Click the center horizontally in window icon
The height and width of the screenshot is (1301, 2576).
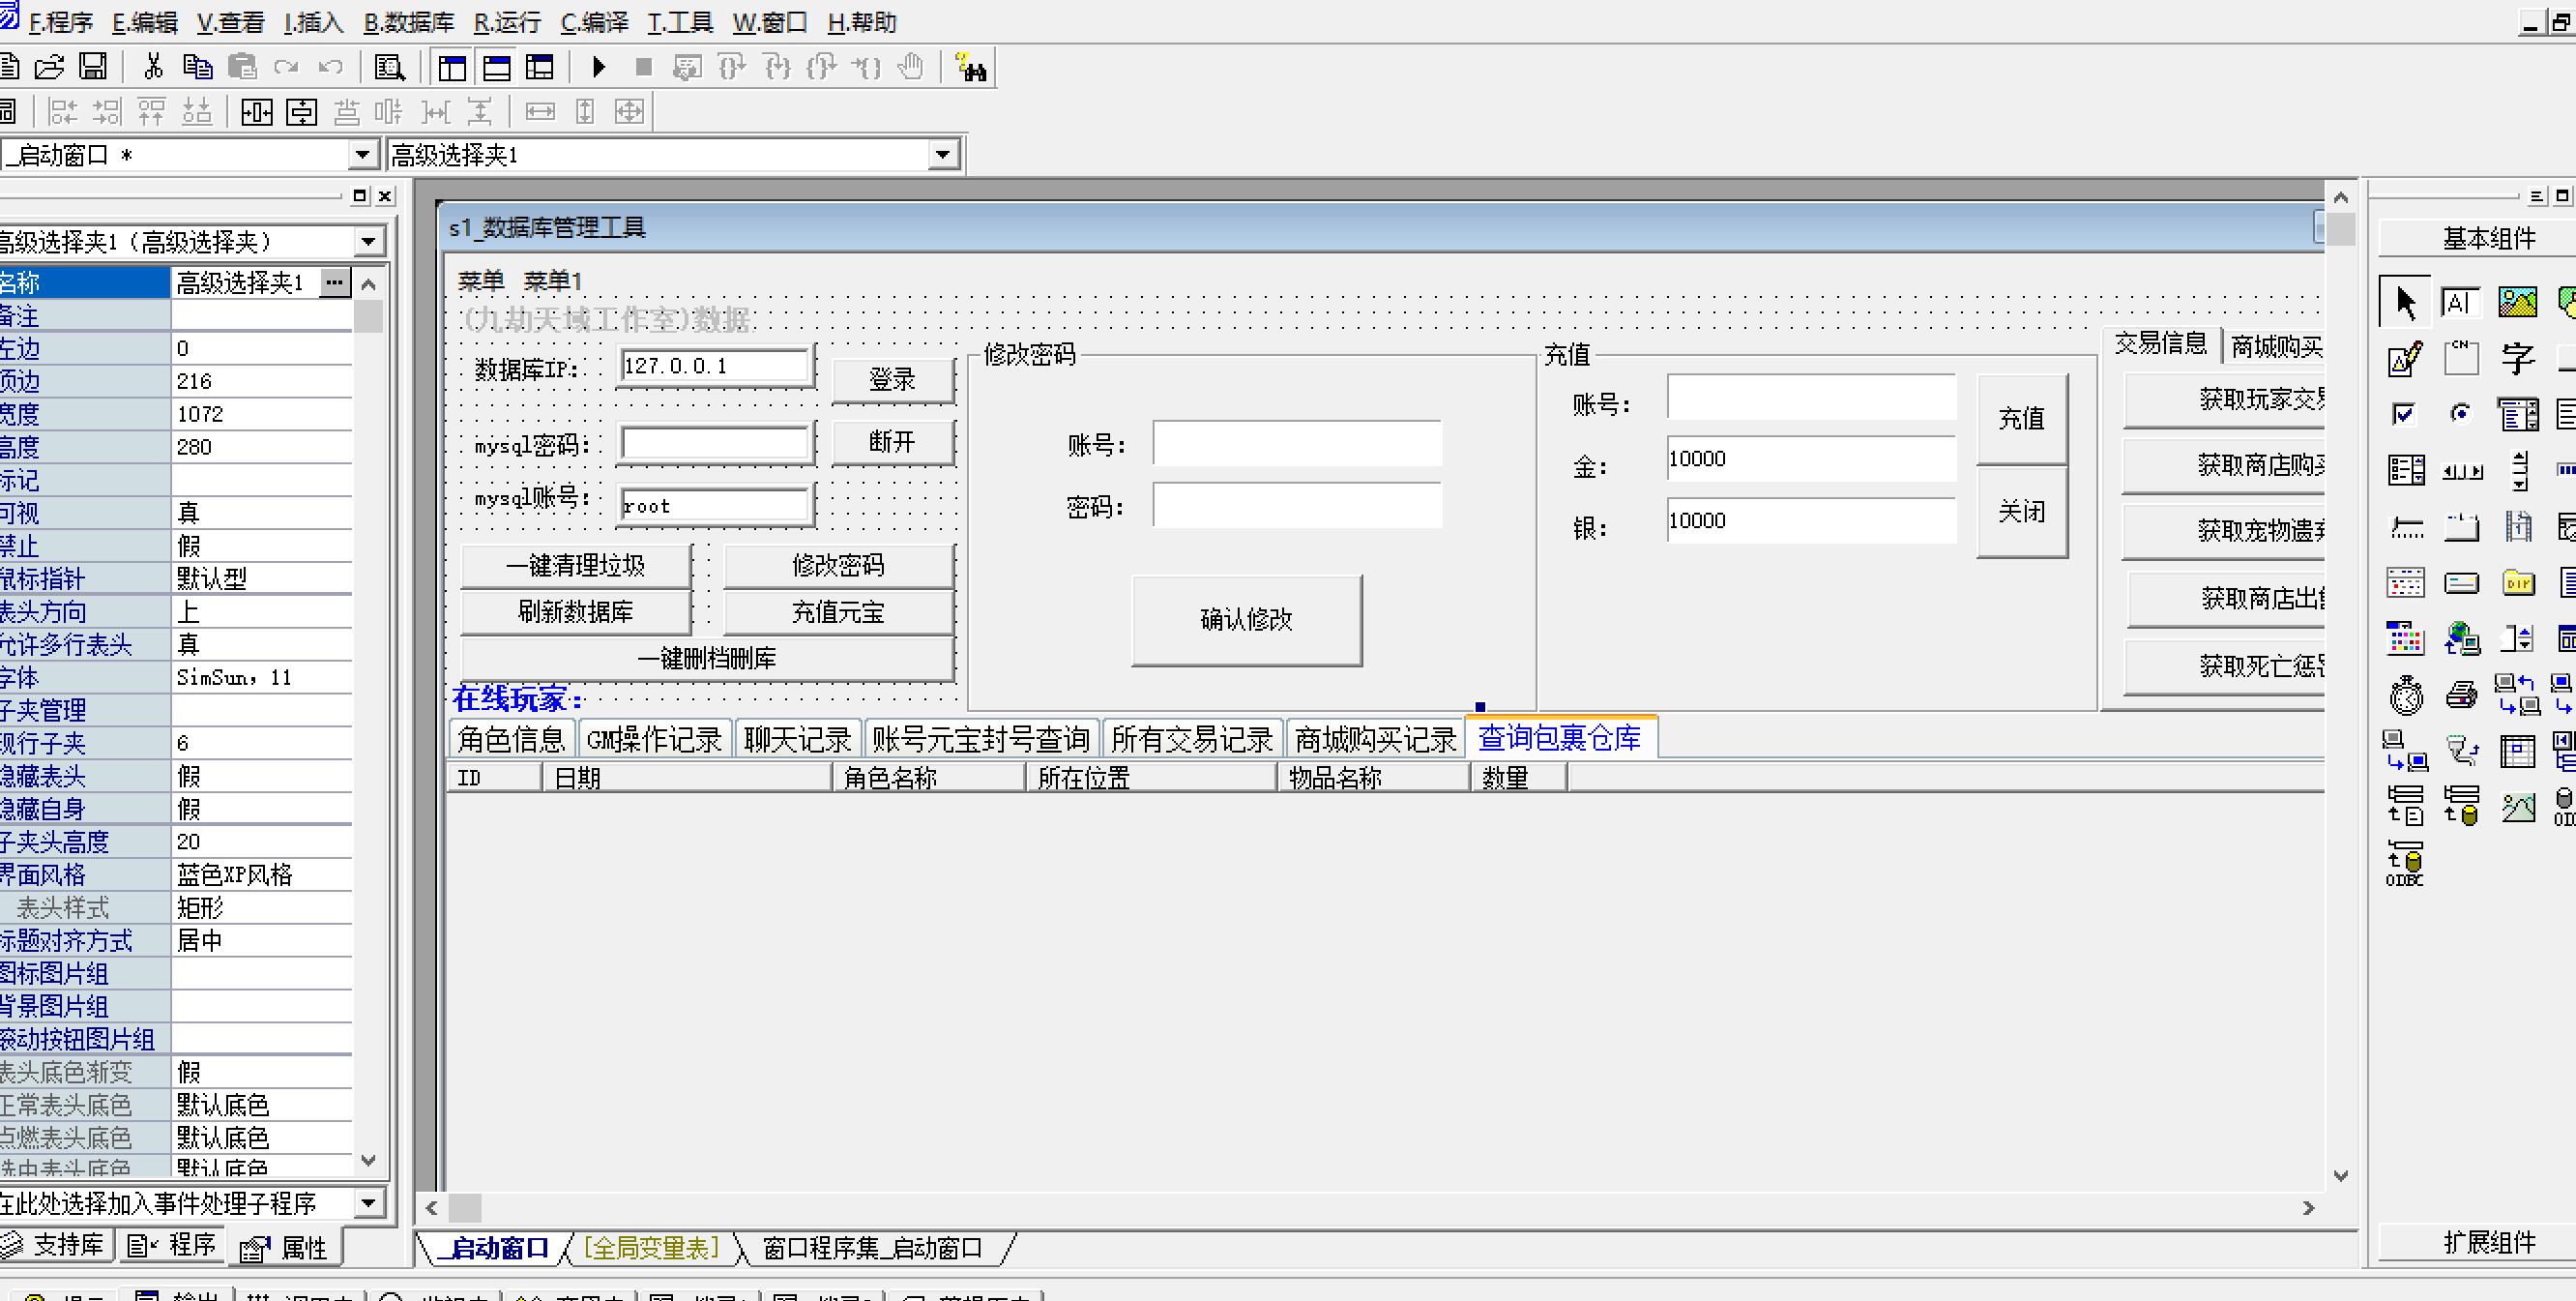[x=257, y=112]
